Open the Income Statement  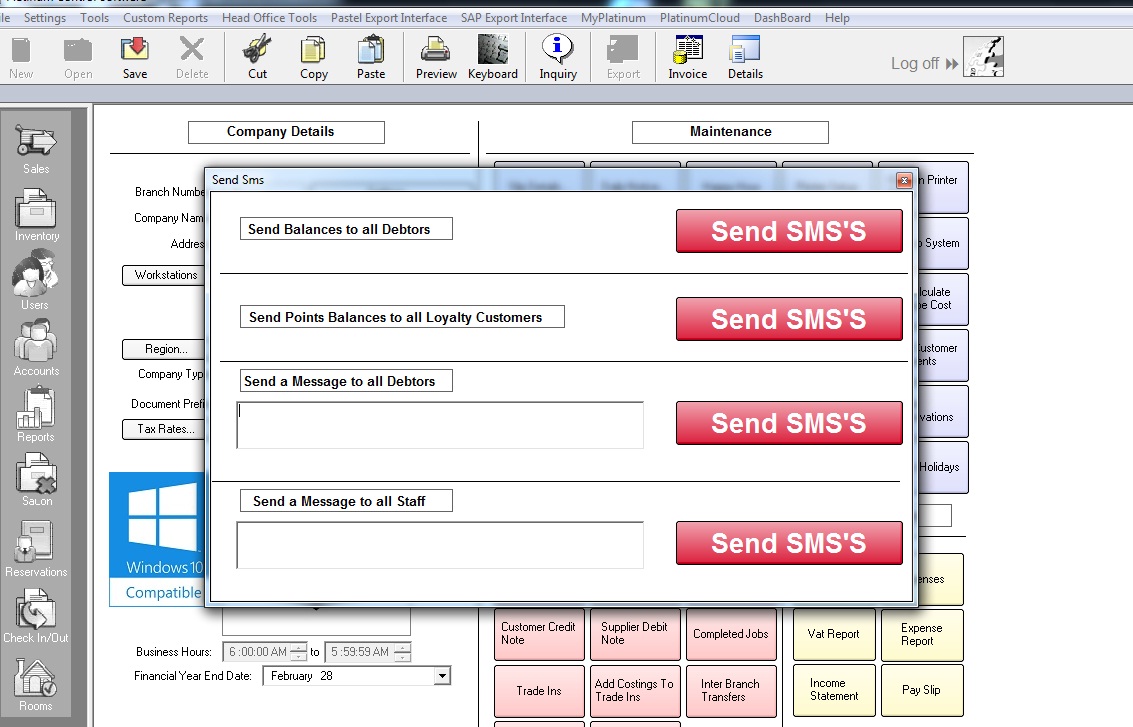pos(834,690)
